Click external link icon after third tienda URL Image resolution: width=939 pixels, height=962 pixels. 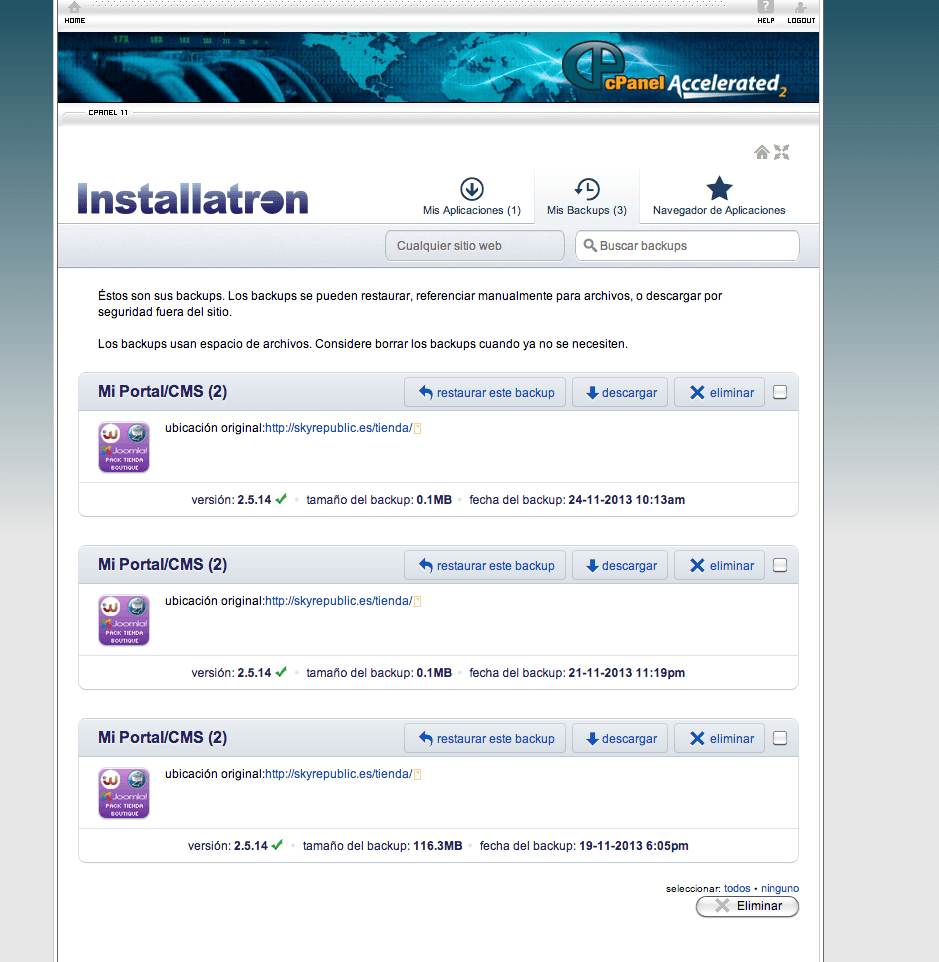click(x=418, y=774)
